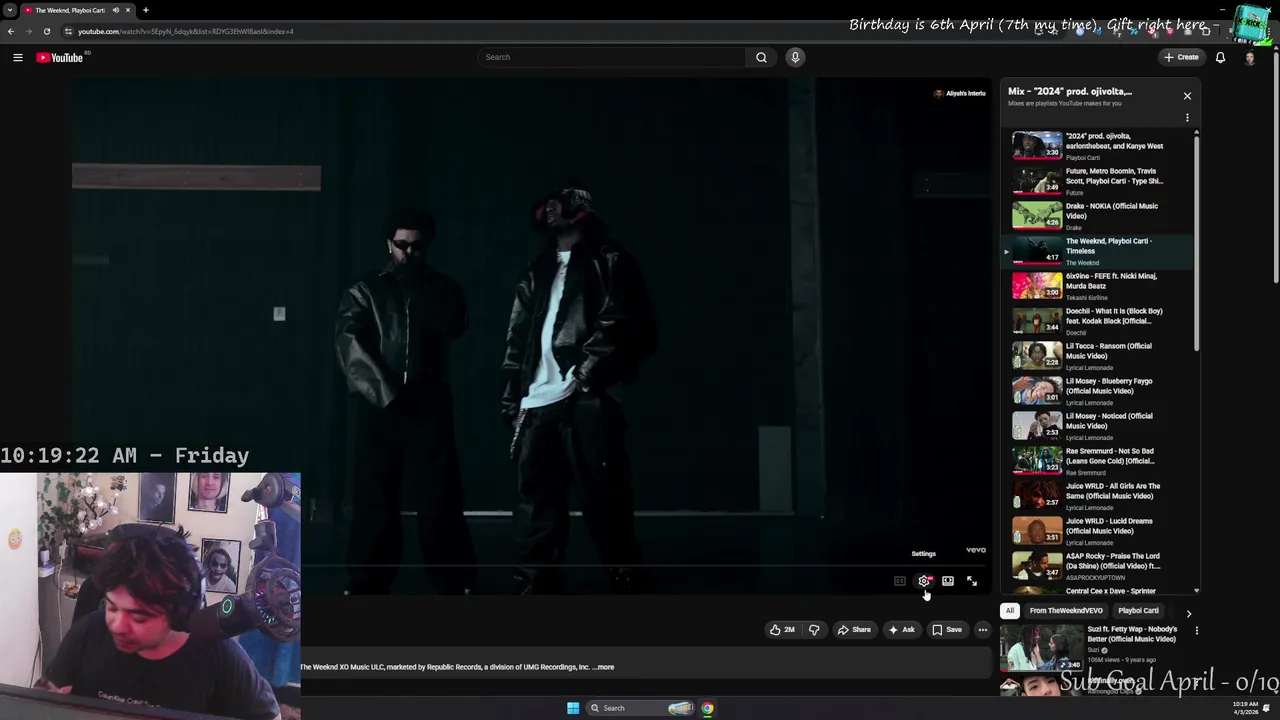
Task: Expand description with the ...more link
Action: coord(603,667)
